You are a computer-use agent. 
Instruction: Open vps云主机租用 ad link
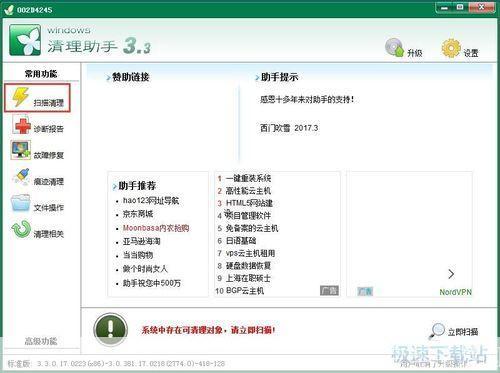click(250, 253)
